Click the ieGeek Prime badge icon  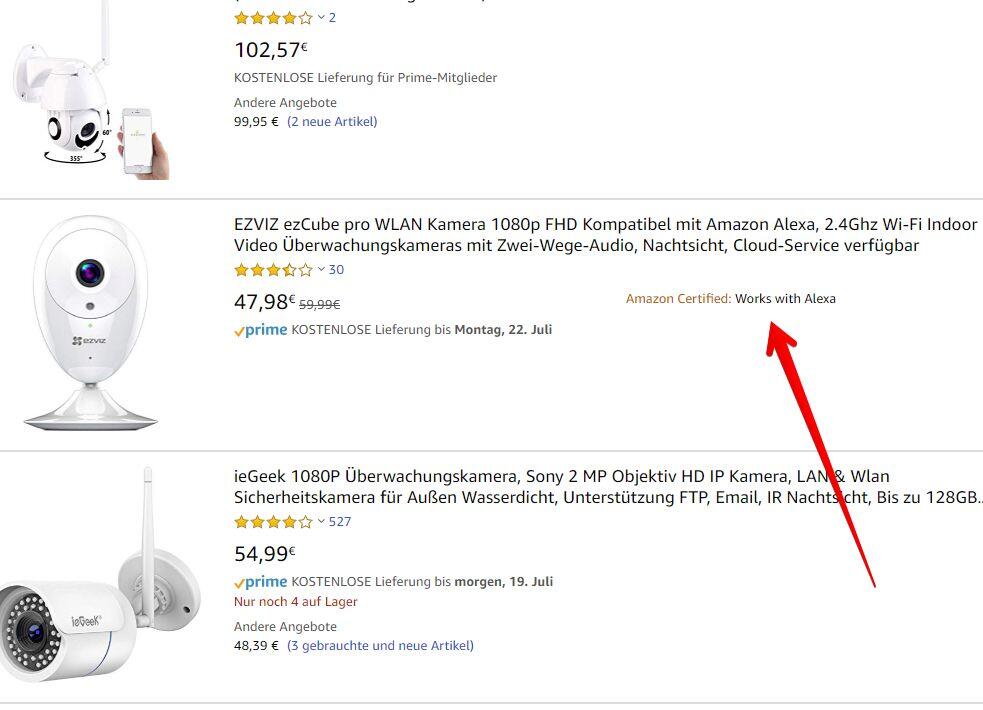coord(261,582)
